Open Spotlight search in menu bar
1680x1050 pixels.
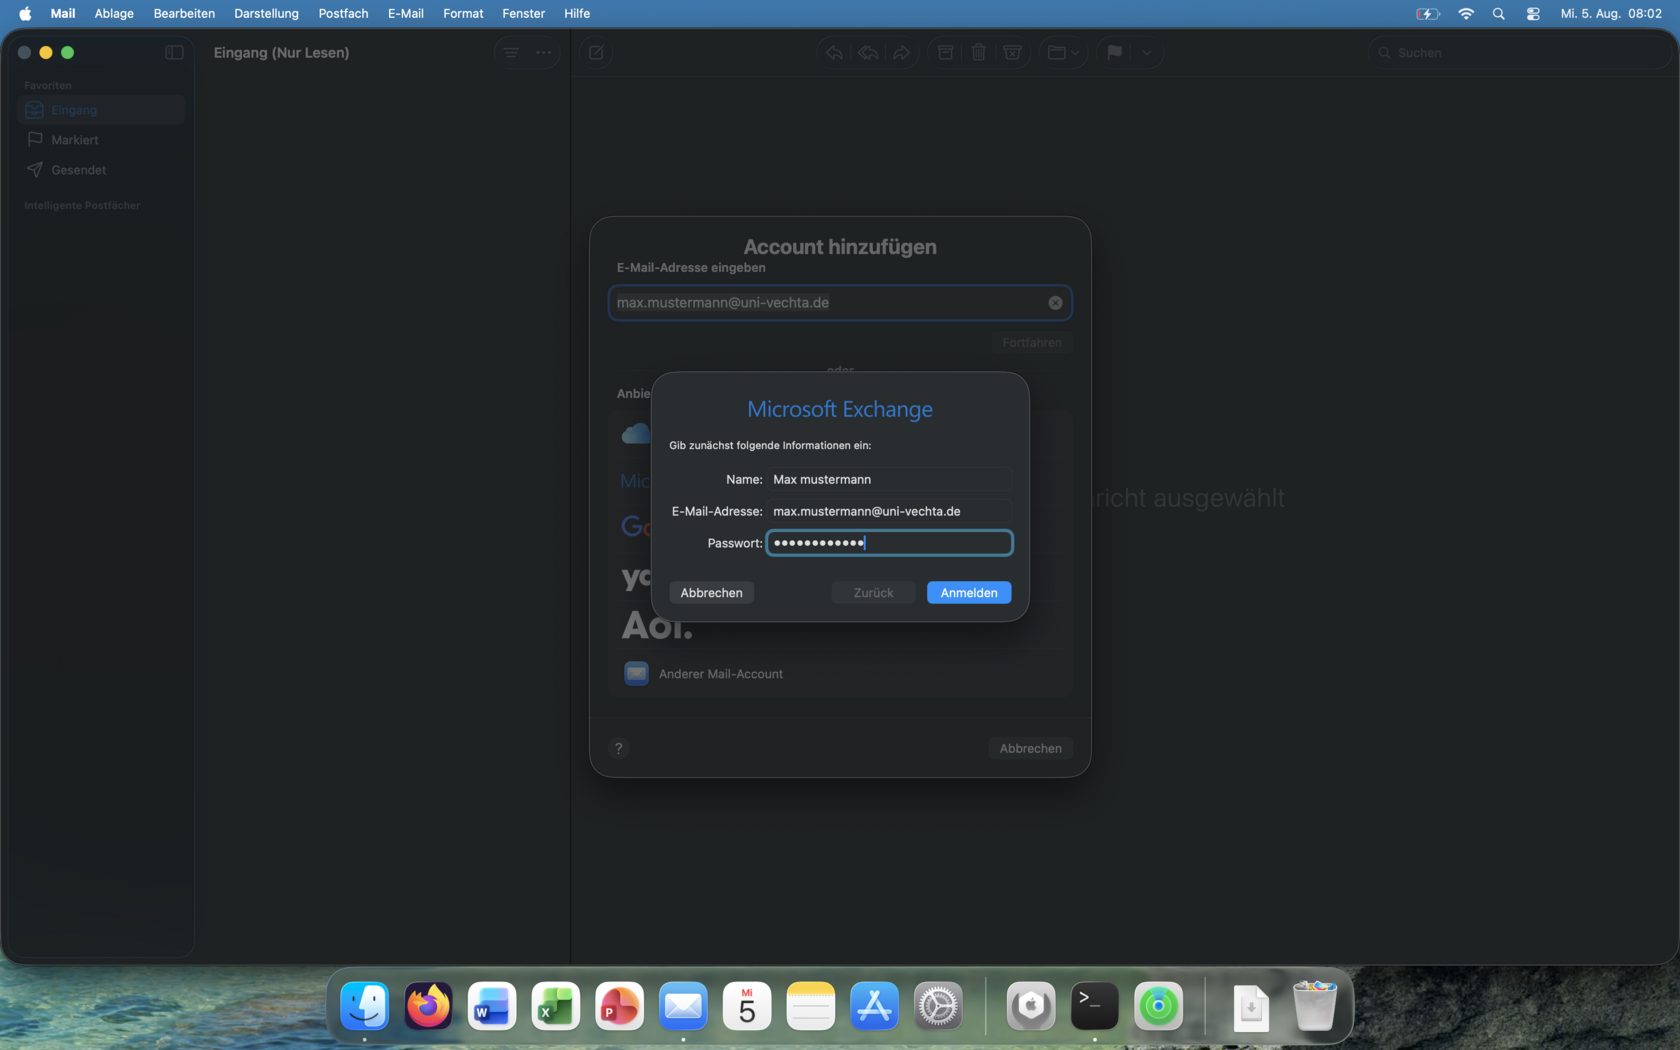click(1498, 14)
